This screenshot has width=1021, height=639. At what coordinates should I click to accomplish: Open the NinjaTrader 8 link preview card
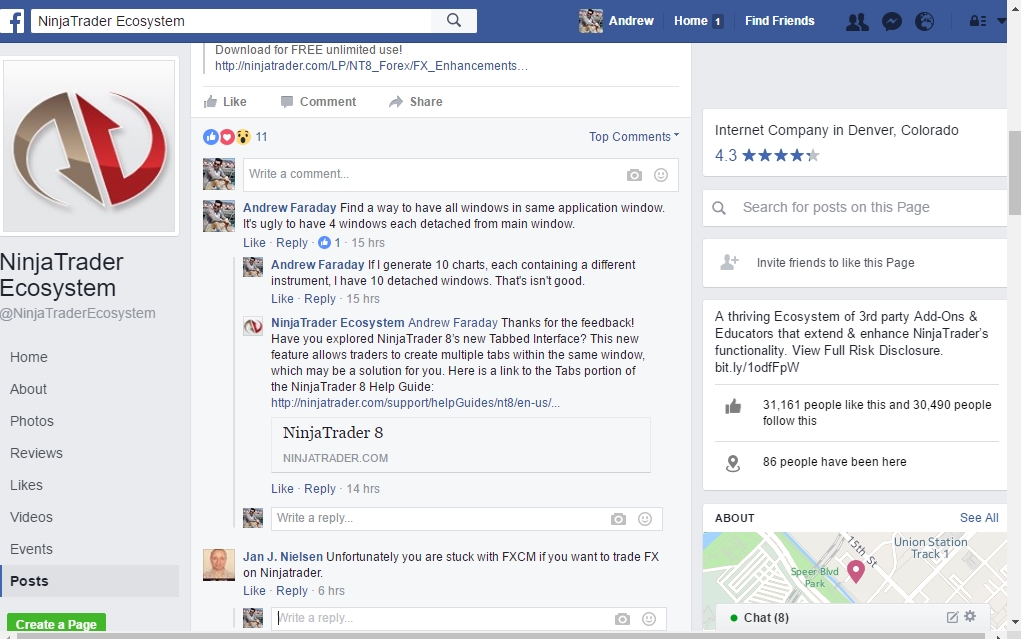coord(461,445)
